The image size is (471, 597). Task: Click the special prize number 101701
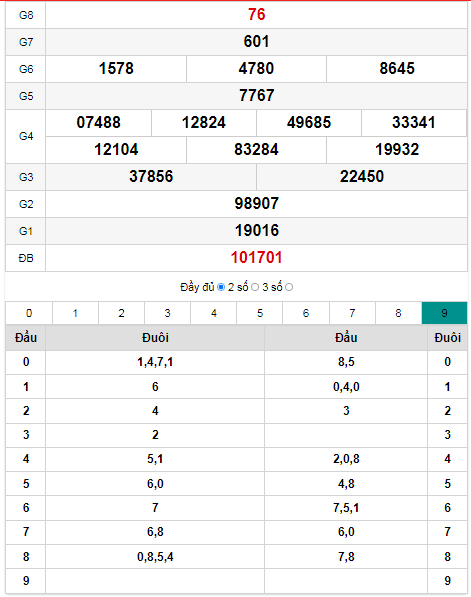(256, 258)
